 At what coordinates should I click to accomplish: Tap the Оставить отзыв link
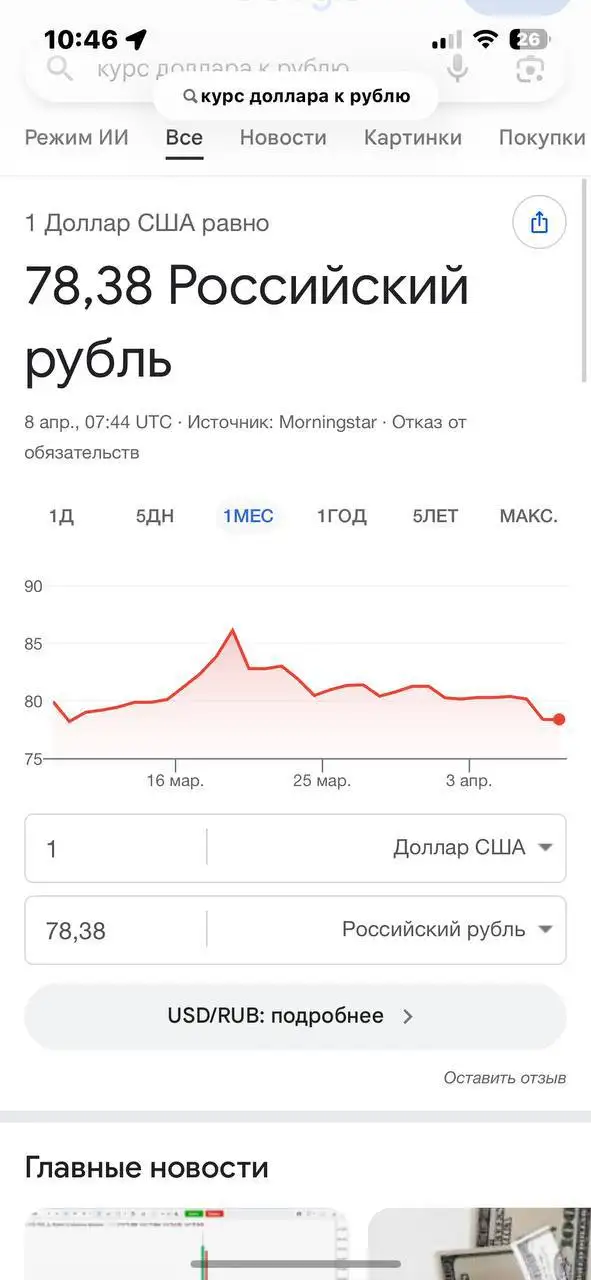(x=505, y=1078)
